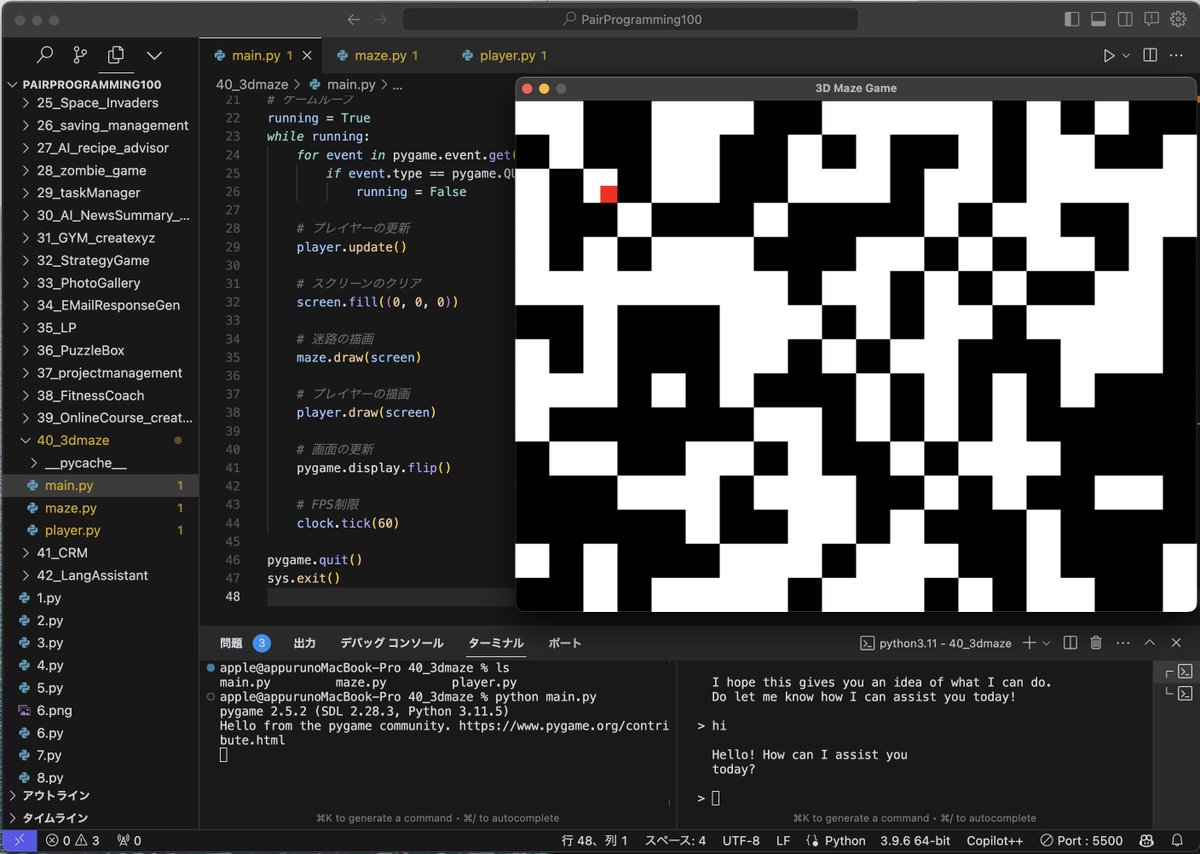Open the run options dropdown arrow
Image resolution: width=1200 pixels, height=854 pixels.
pos(1126,56)
